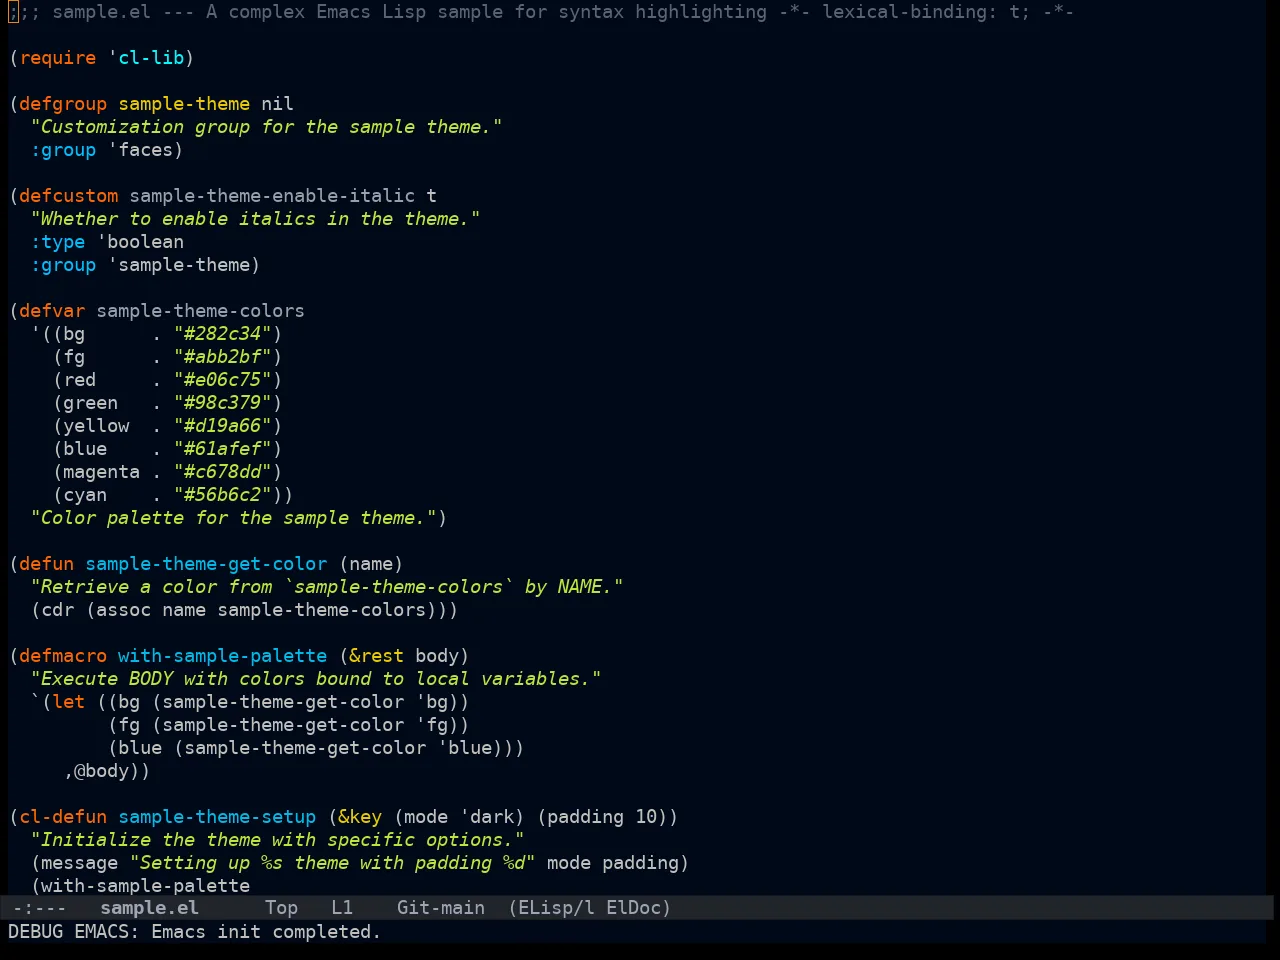The width and height of the screenshot is (1280, 960).
Task: Click the sample.el buffer name in mode line
Action: [149, 908]
